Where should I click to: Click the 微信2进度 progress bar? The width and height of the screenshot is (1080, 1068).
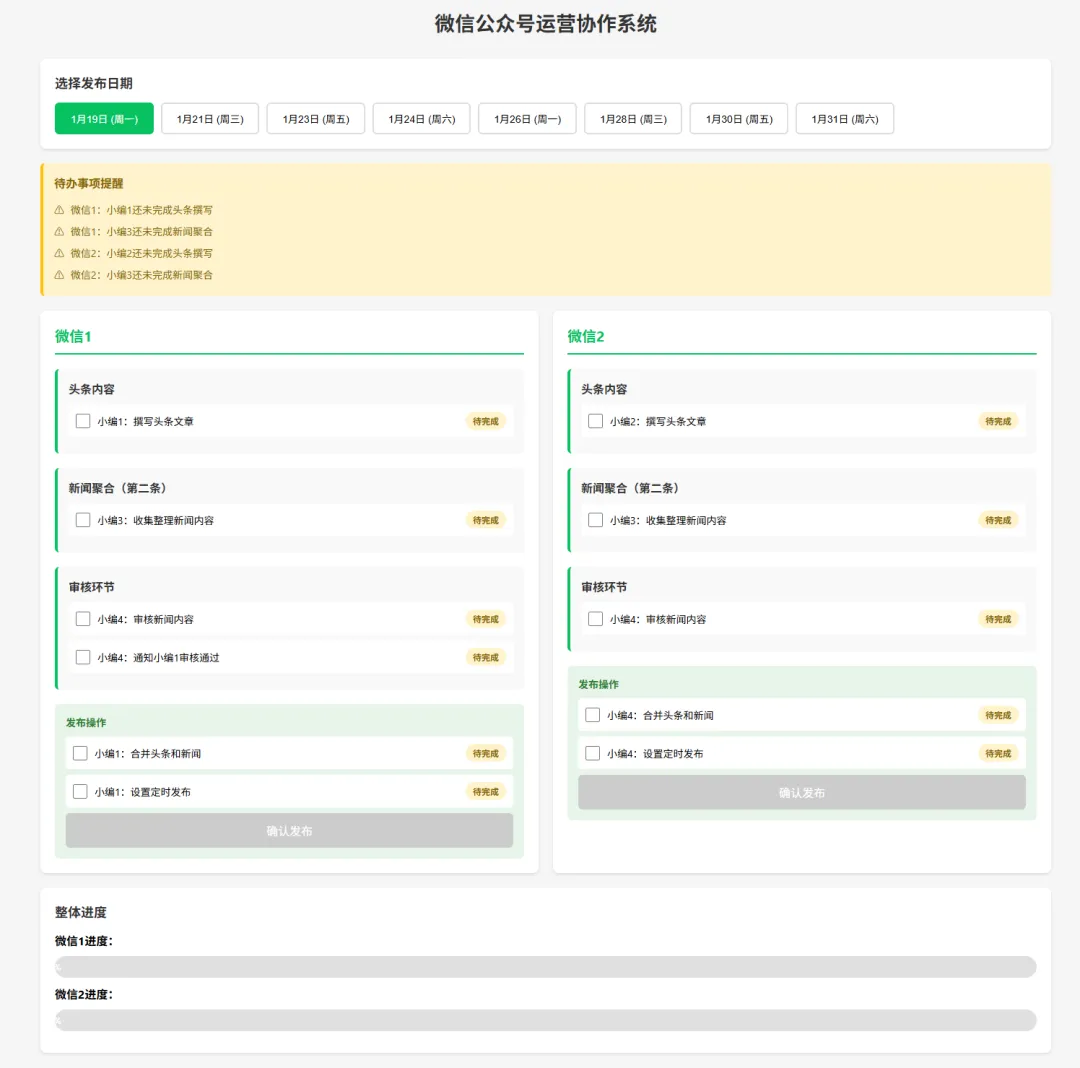(x=546, y=1020)
